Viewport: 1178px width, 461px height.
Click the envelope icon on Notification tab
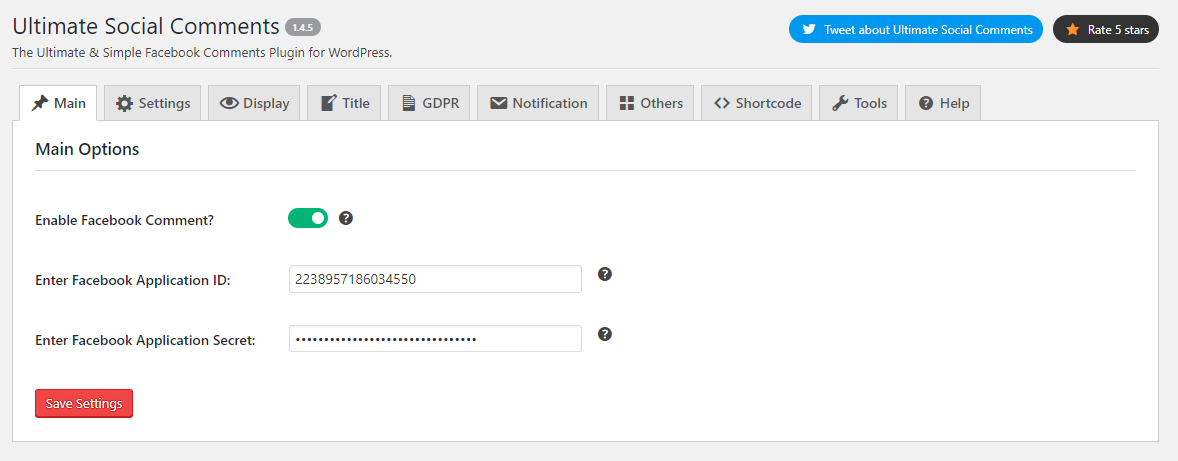[x=498, y=103]
